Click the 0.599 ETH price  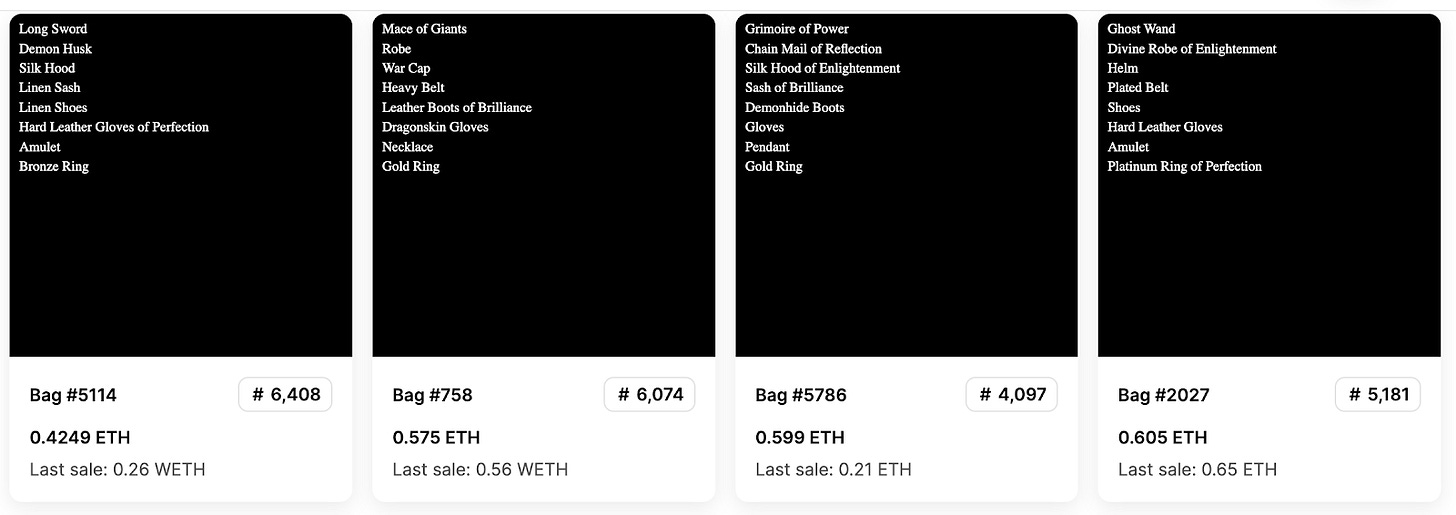pos(799,437)
